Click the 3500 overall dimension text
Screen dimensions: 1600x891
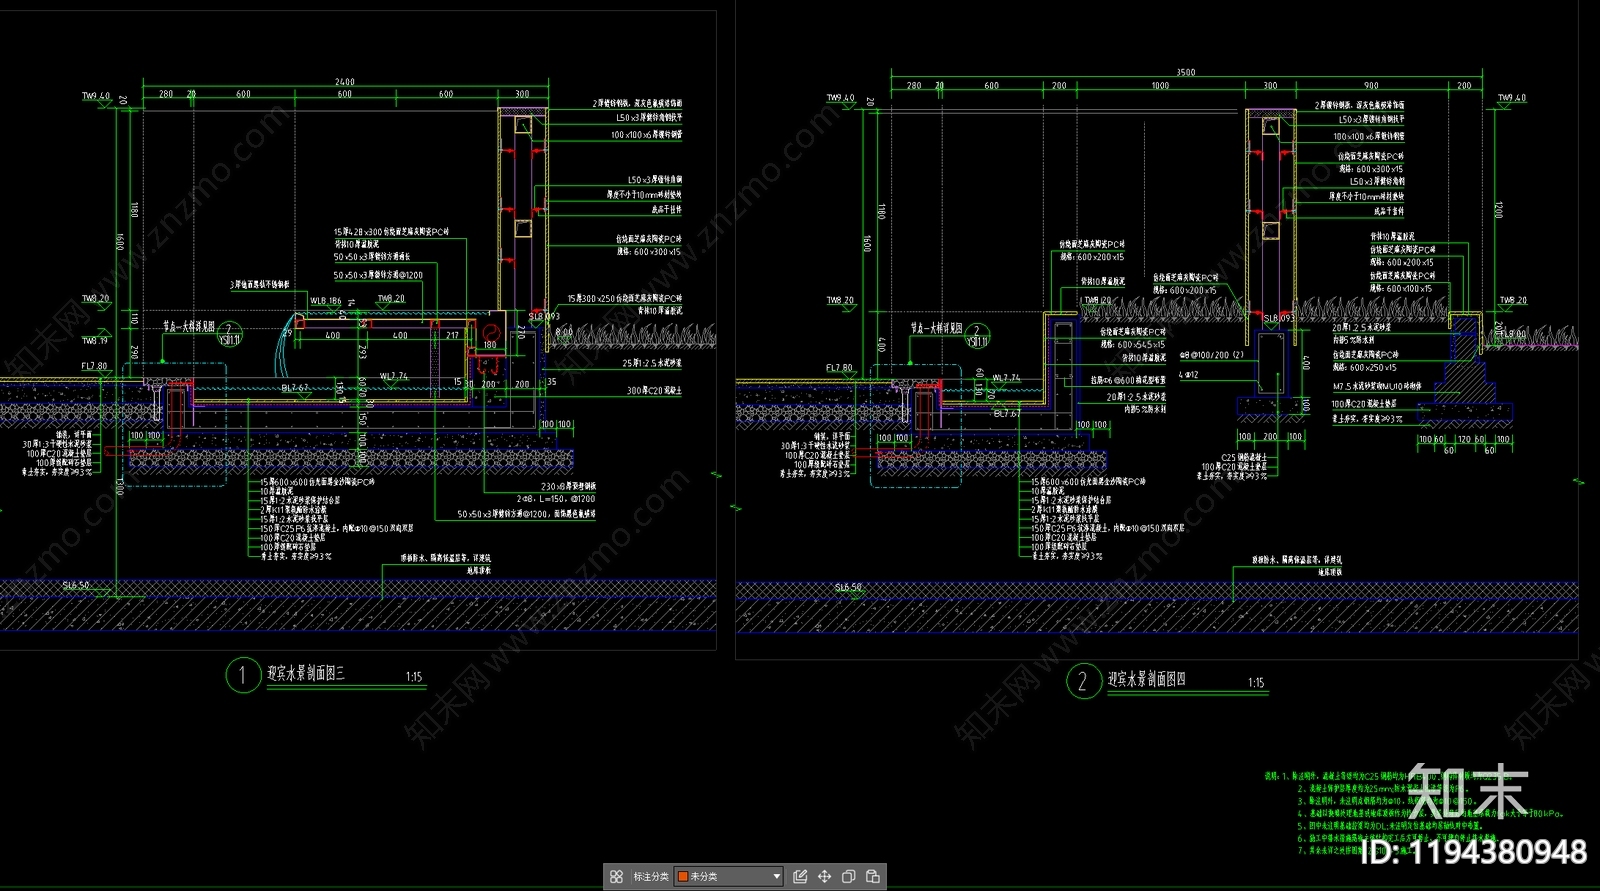(1185, 72)
